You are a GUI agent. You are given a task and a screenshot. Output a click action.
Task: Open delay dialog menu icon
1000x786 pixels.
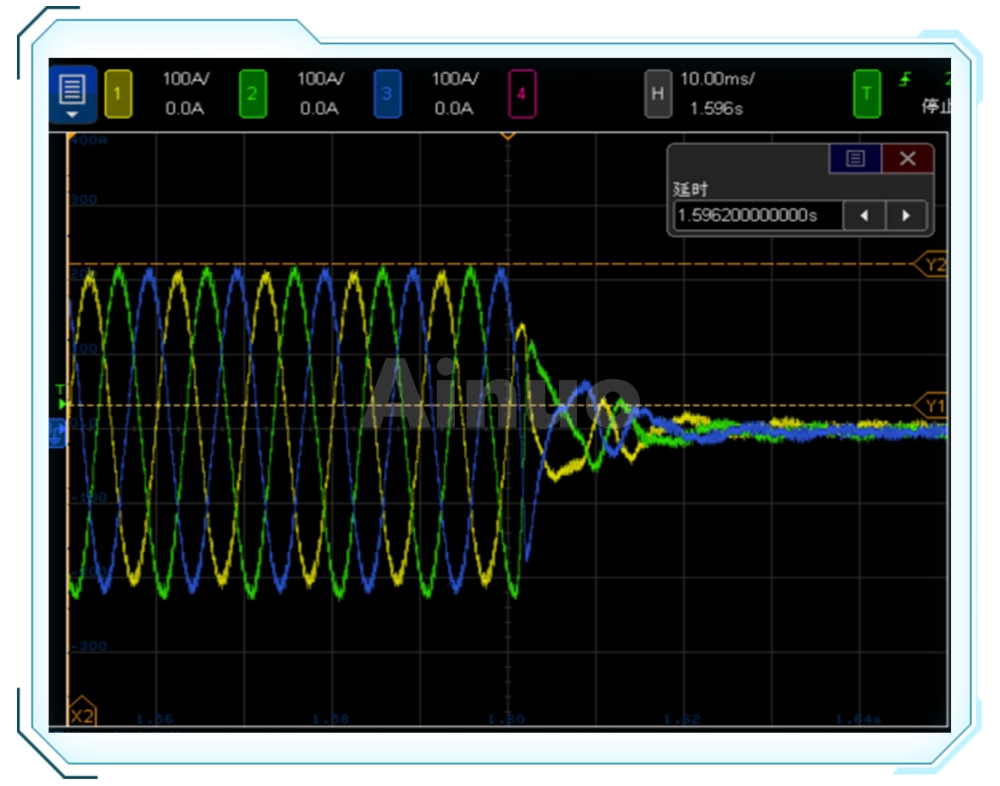tap(855, 159)
